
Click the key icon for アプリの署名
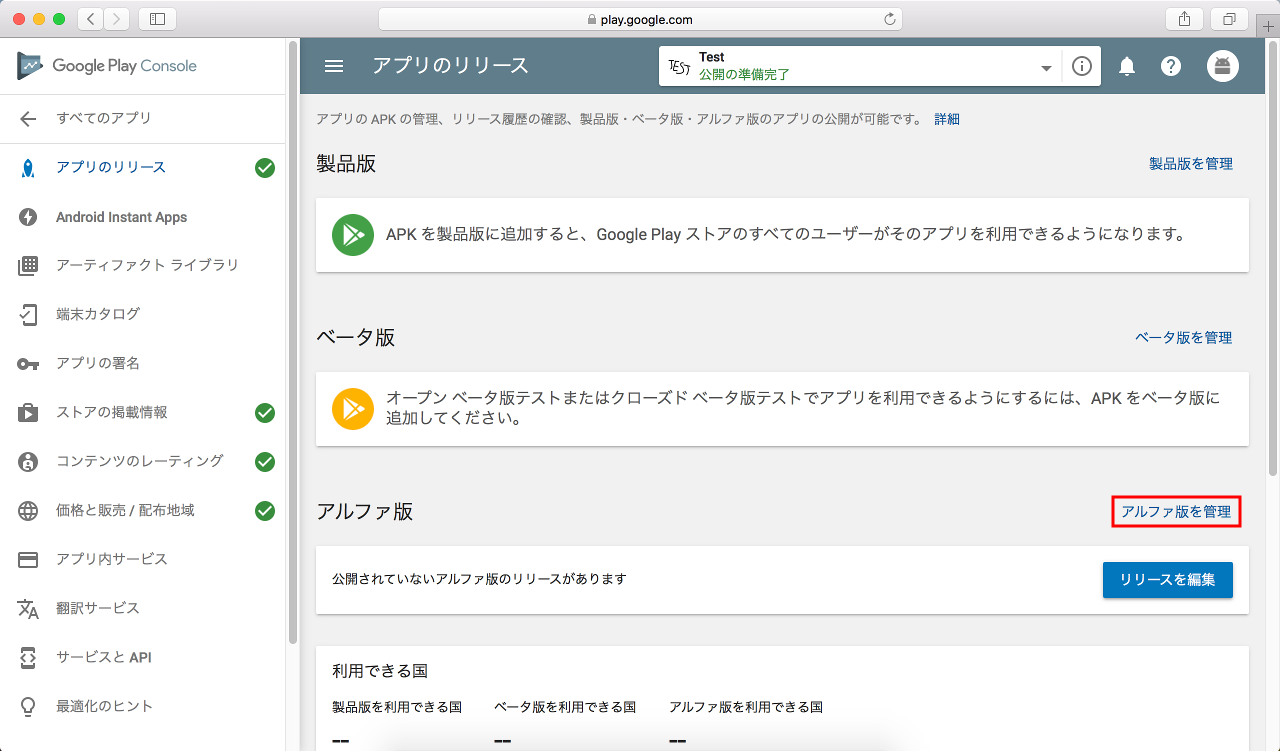tap(28, 364)
